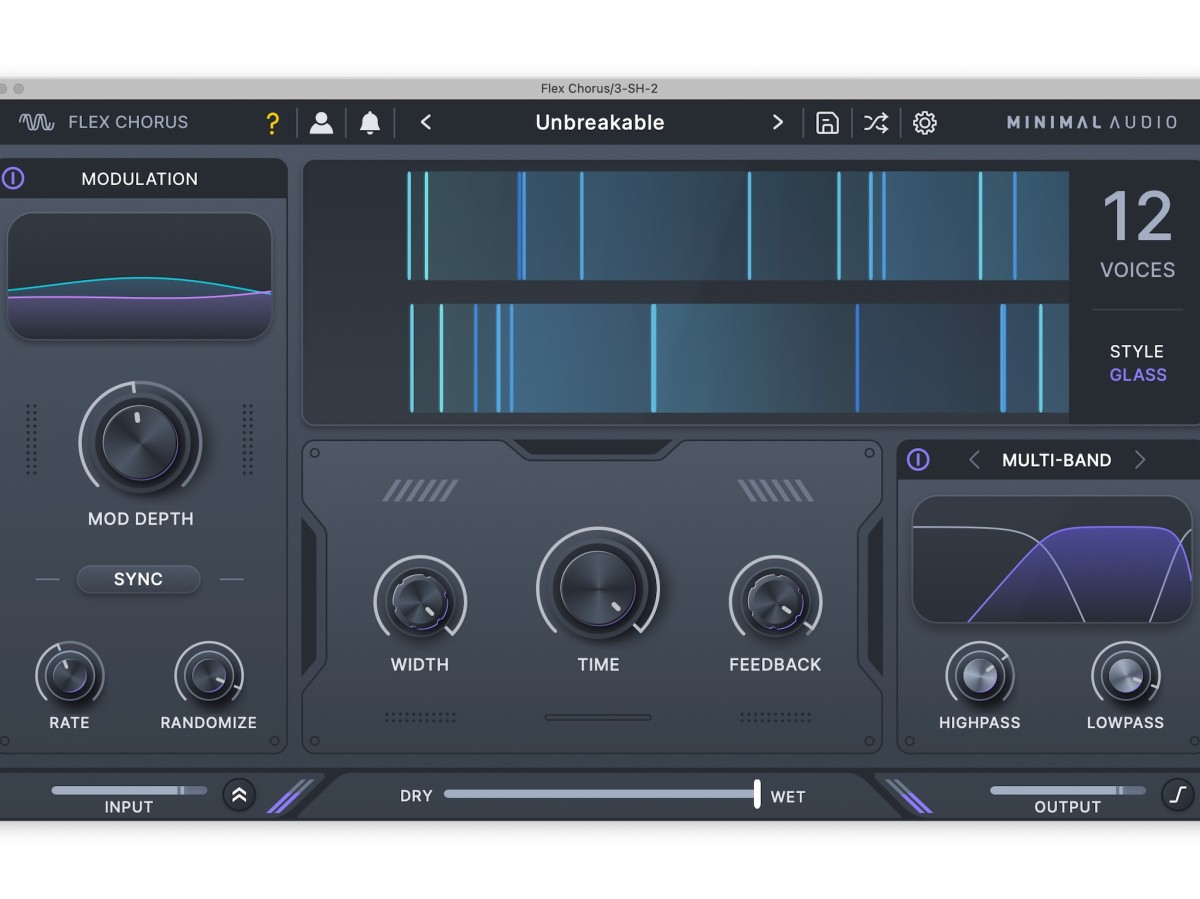Open the user account icon

click(321, 123)
